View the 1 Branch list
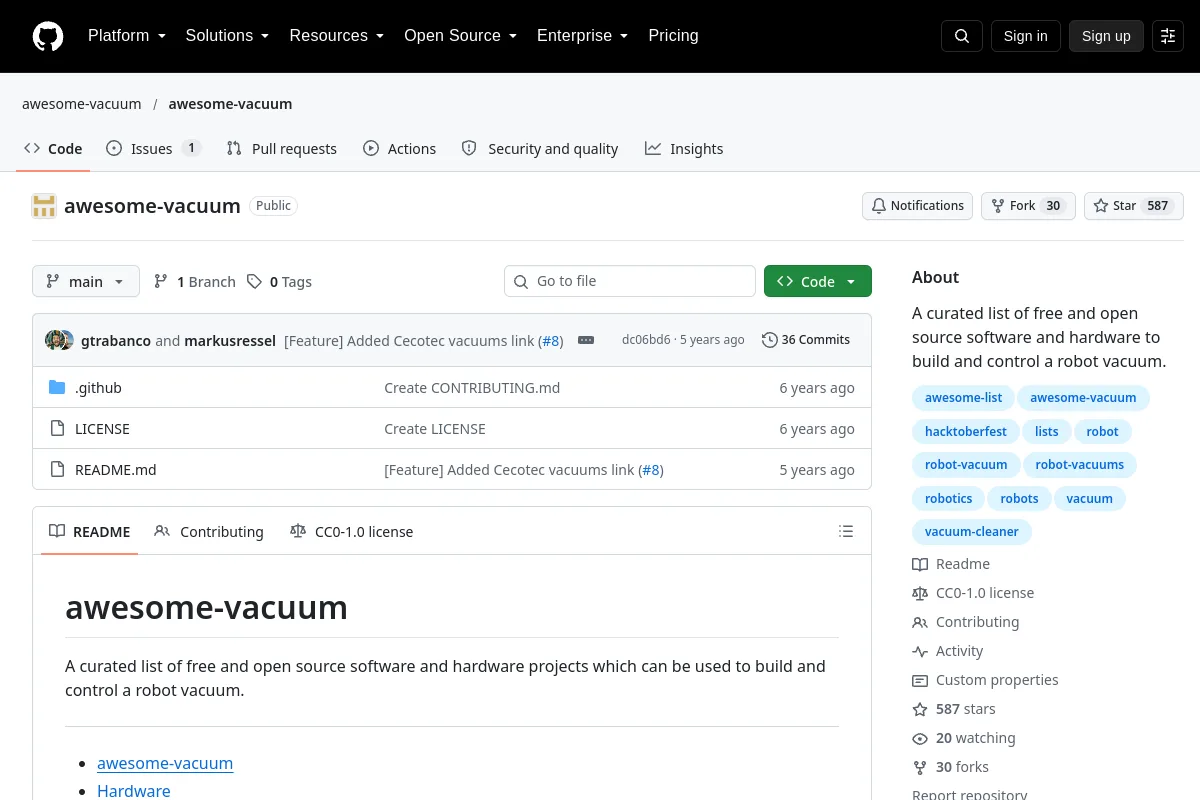Screen dimensions: 1200x800 coord(195,282)
